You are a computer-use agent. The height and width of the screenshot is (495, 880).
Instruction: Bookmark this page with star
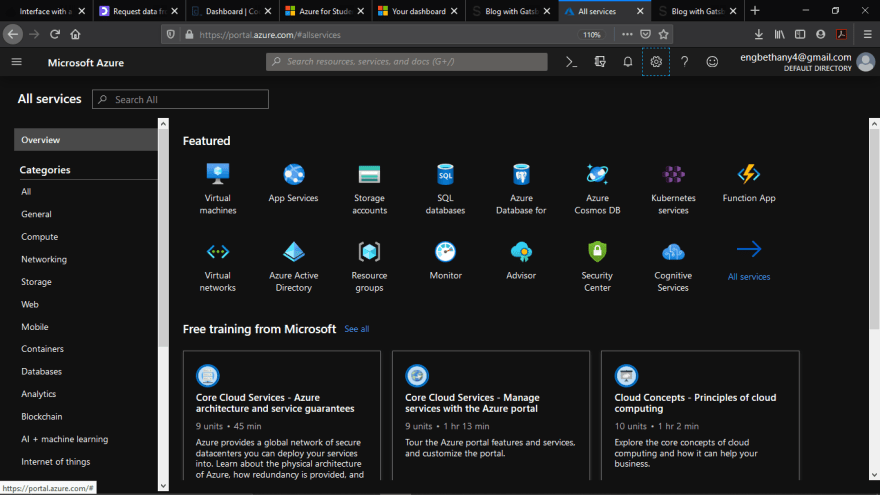click(663, 34)
